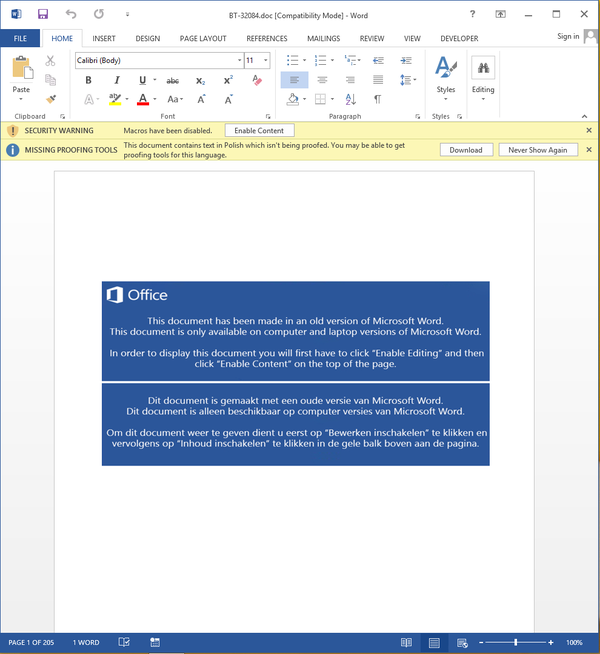Click Decrease Indent icon
This screenshot has height=654, width=600.
point(378,60)
